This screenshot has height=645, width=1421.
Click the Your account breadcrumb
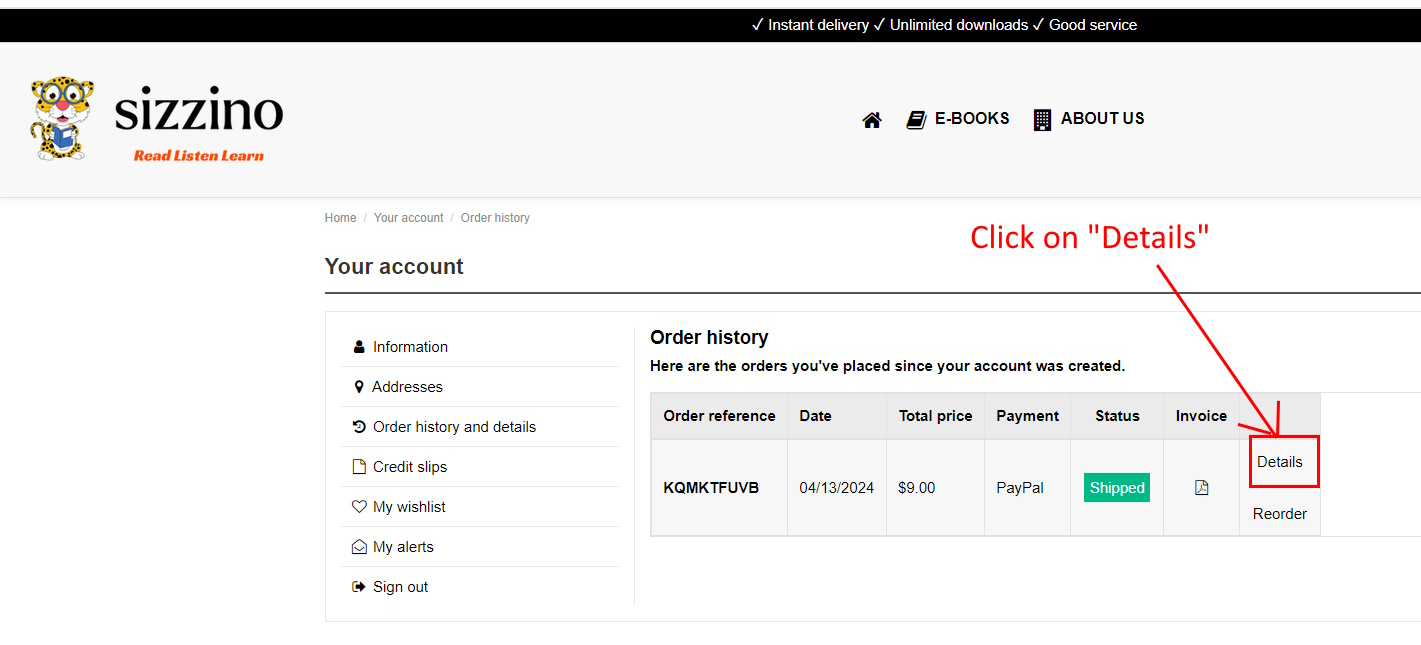[x=408, y=218]
